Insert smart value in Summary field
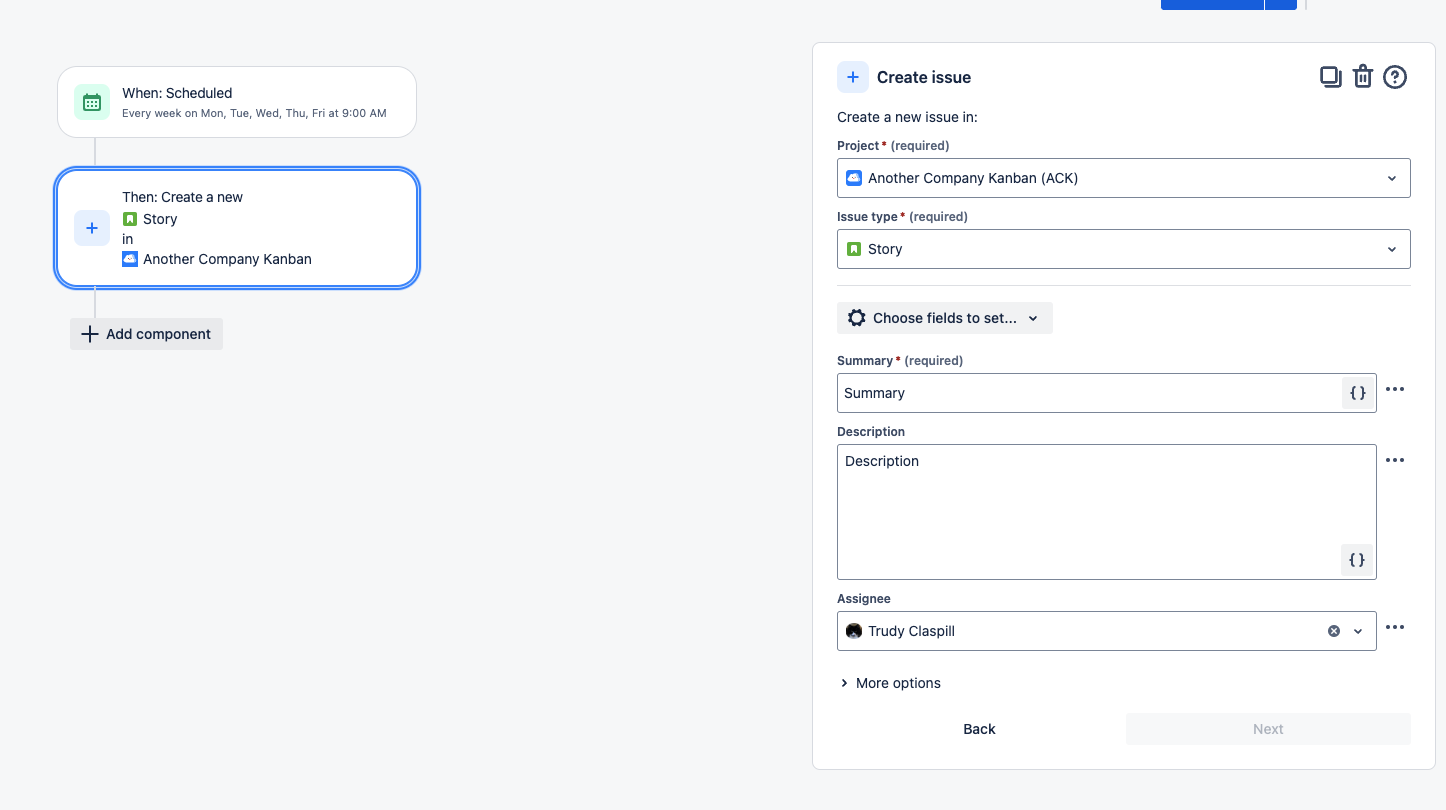The image size is (1446, 810). tap(1357, 392)
